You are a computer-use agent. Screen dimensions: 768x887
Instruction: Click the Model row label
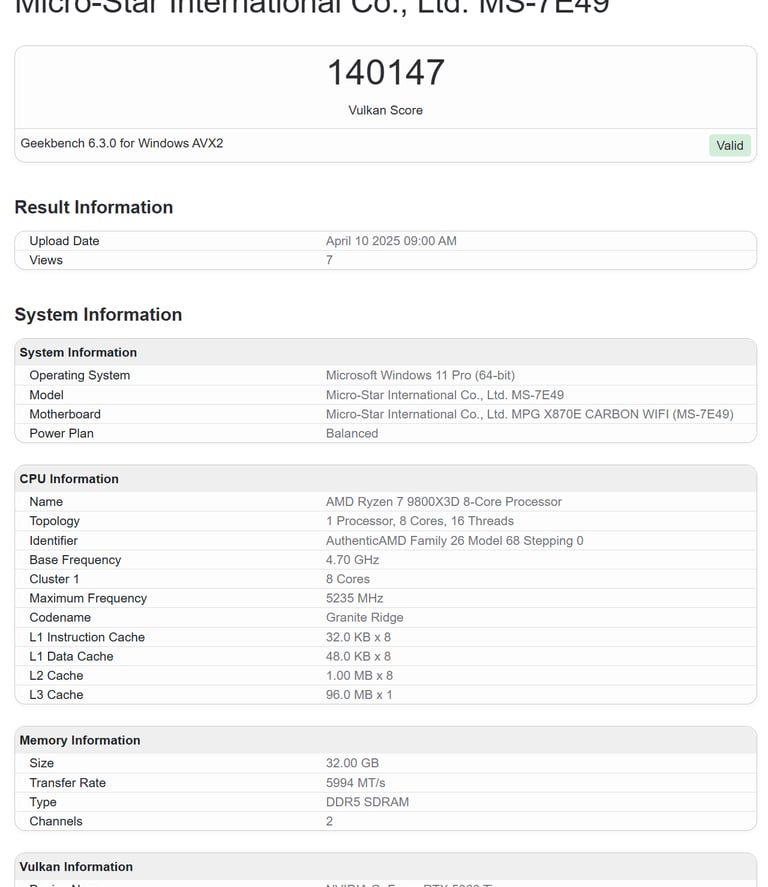46,395
